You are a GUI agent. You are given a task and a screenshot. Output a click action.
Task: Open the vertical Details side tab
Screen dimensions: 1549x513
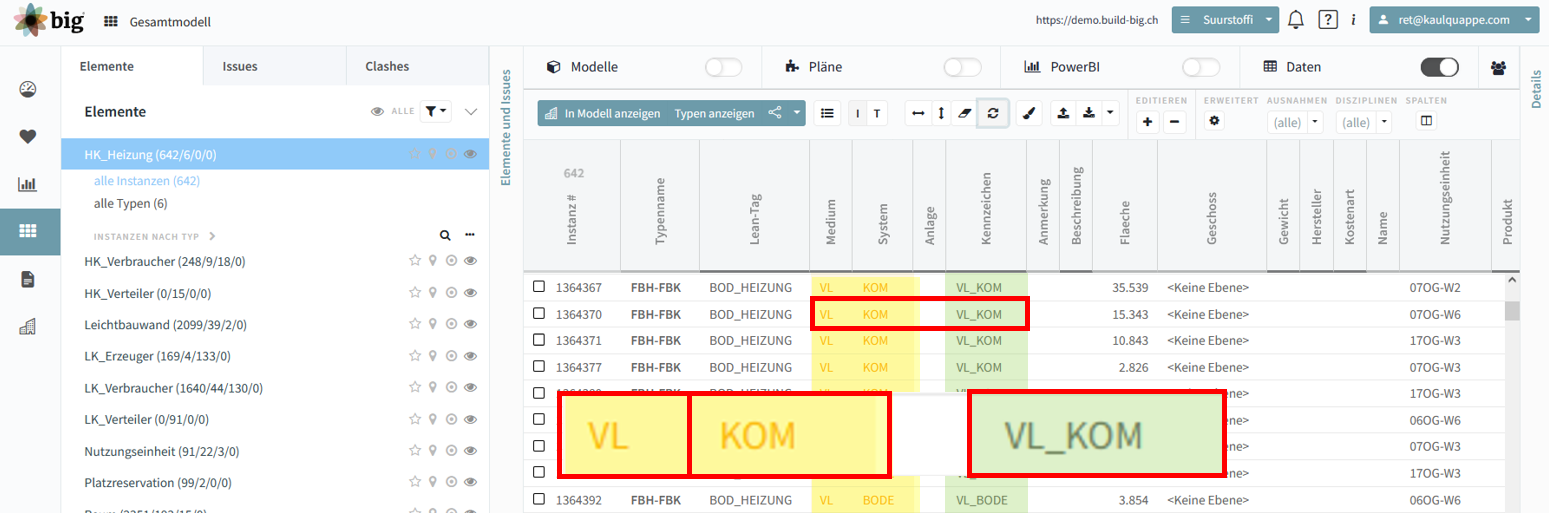1536,90
